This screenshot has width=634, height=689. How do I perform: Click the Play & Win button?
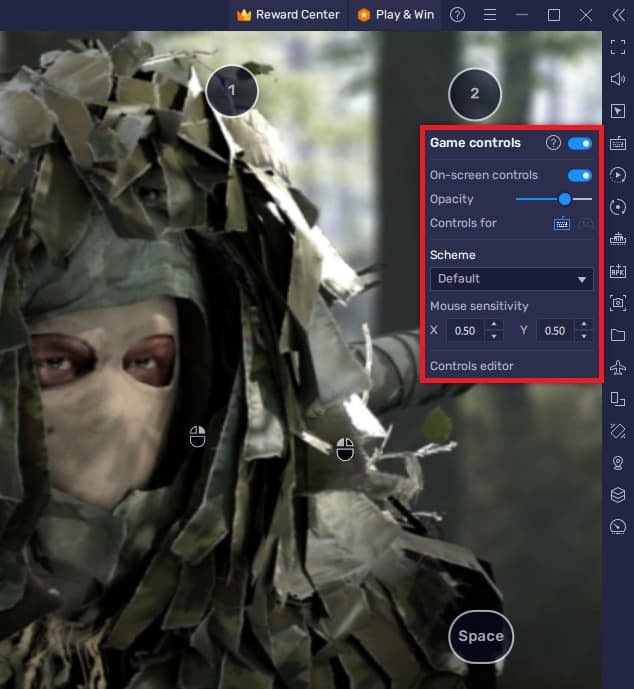pos(396,15)
